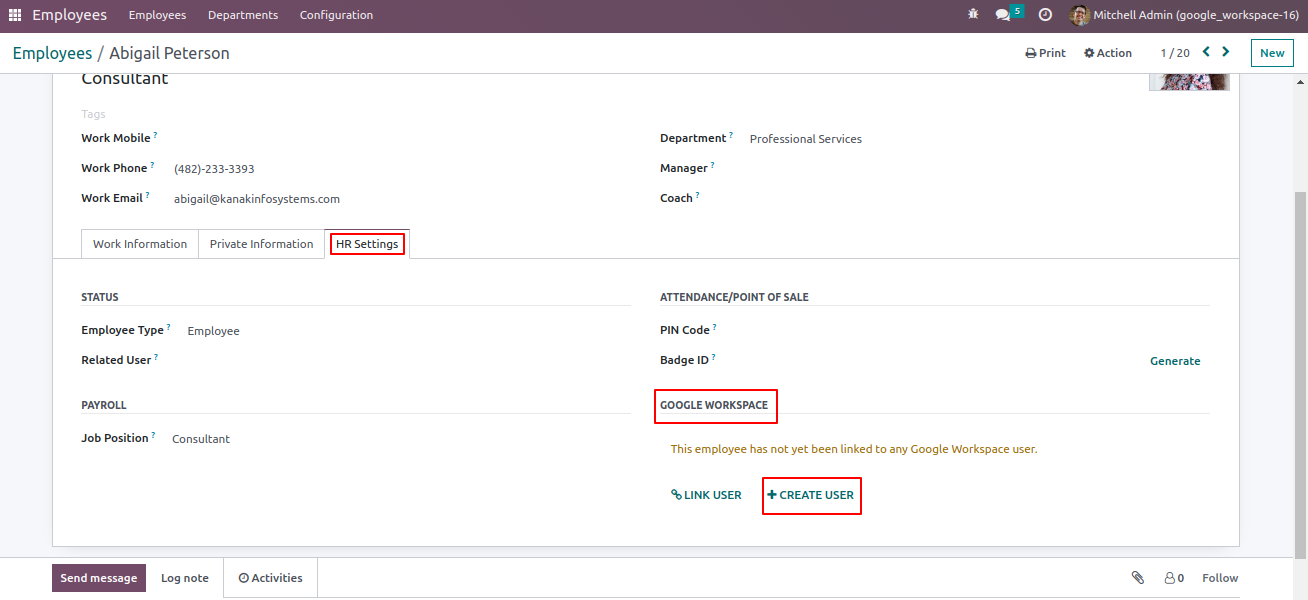Click help icon next to Job Position
This screenshot has width=1308, height=600.
click(x=153, y=435)
